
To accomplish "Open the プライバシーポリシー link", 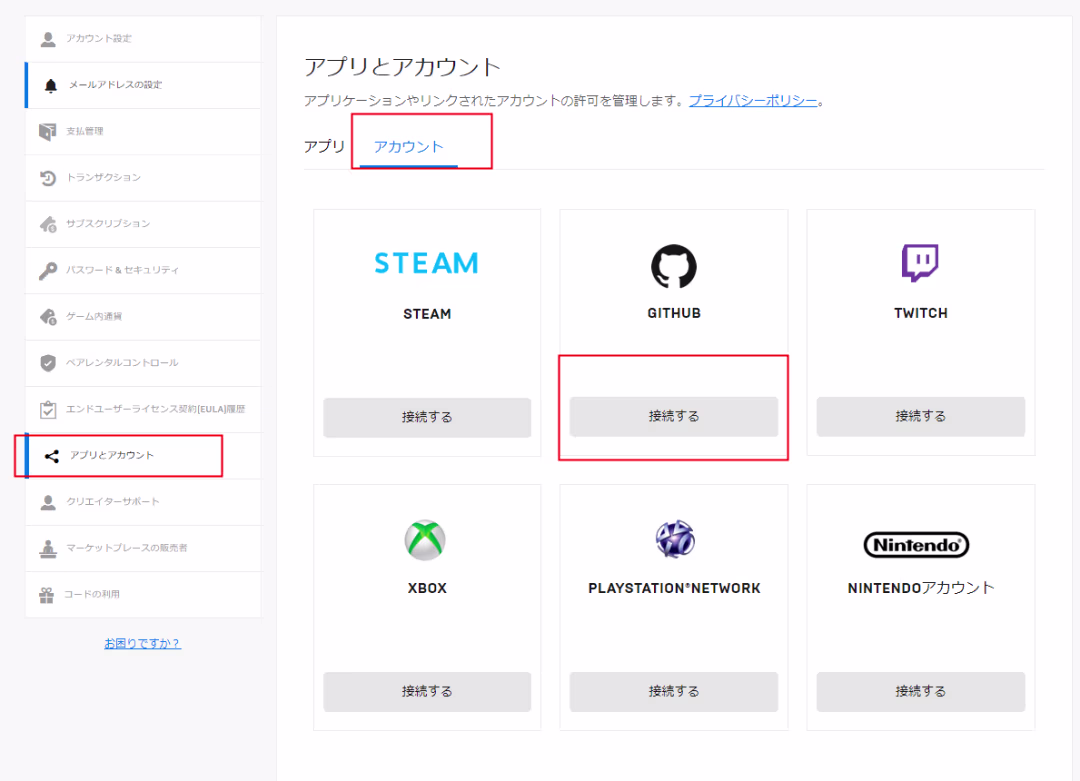I will [753, 101].
